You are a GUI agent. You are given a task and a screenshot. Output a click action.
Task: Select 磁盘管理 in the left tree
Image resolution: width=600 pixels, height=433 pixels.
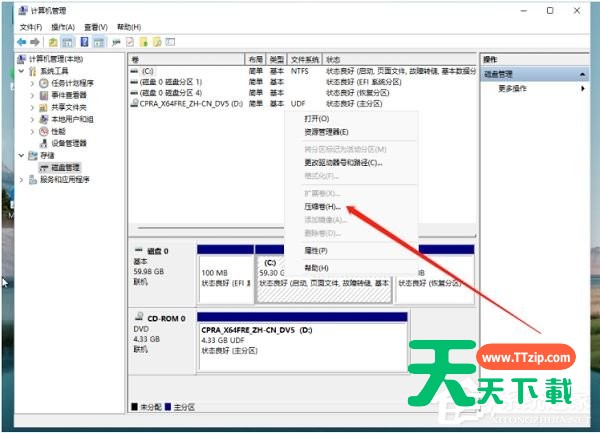tap(65, 168)
